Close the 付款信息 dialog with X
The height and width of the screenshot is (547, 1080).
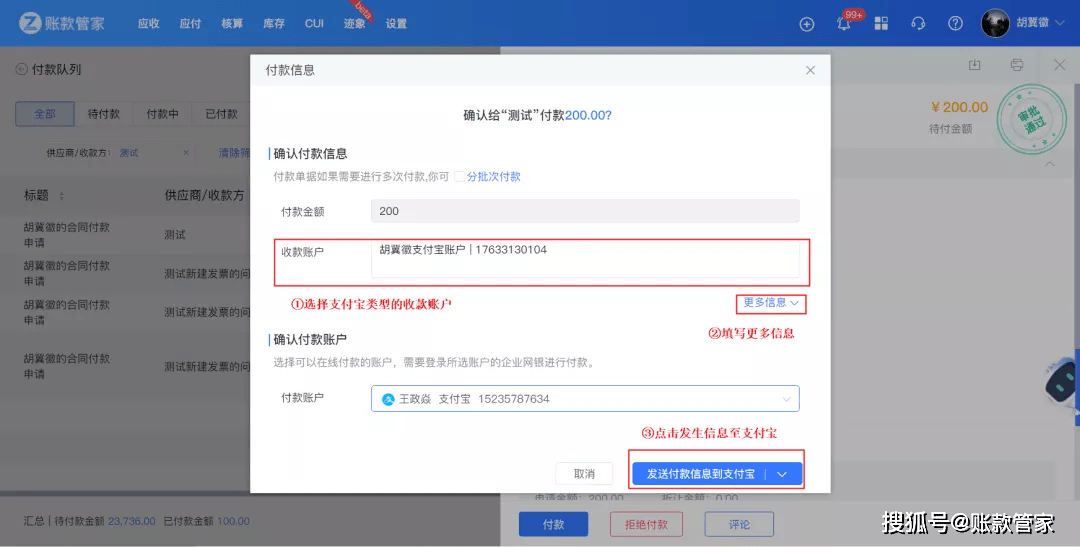pos(811,70)
